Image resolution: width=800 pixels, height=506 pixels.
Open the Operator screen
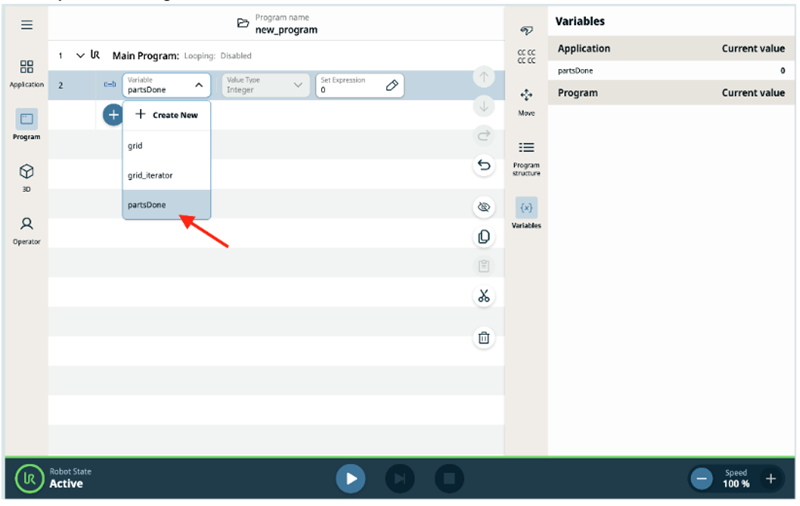coord(27,230)
